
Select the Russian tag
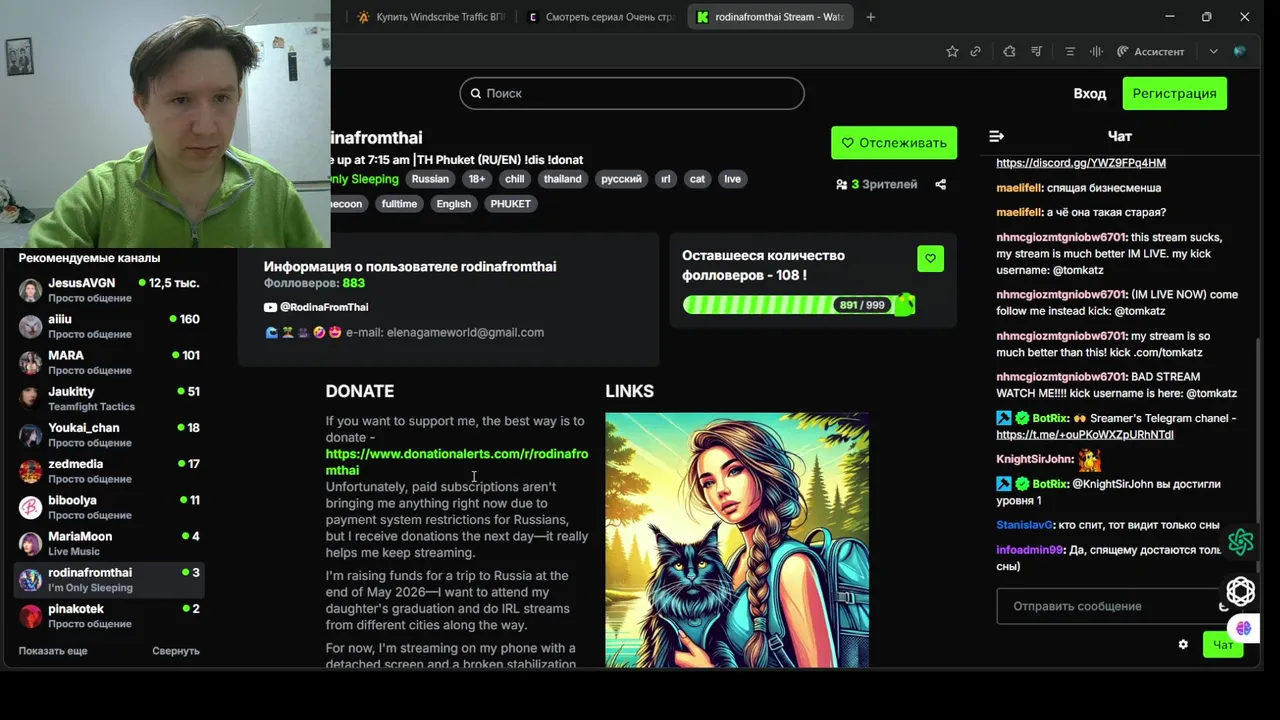click(430, 179)
